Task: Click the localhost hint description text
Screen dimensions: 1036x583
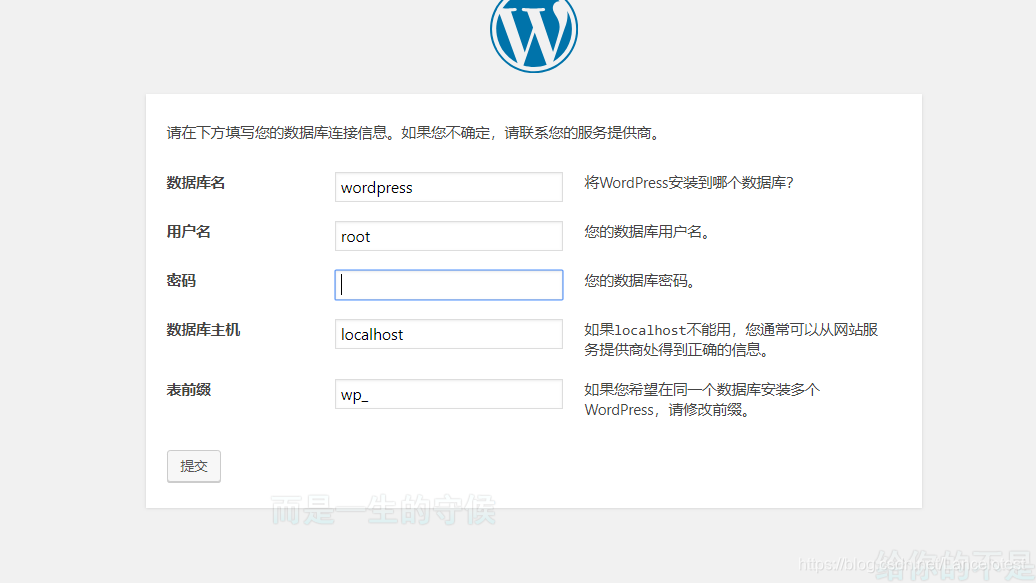Action: pyautogui.click(x=731, y=340)
